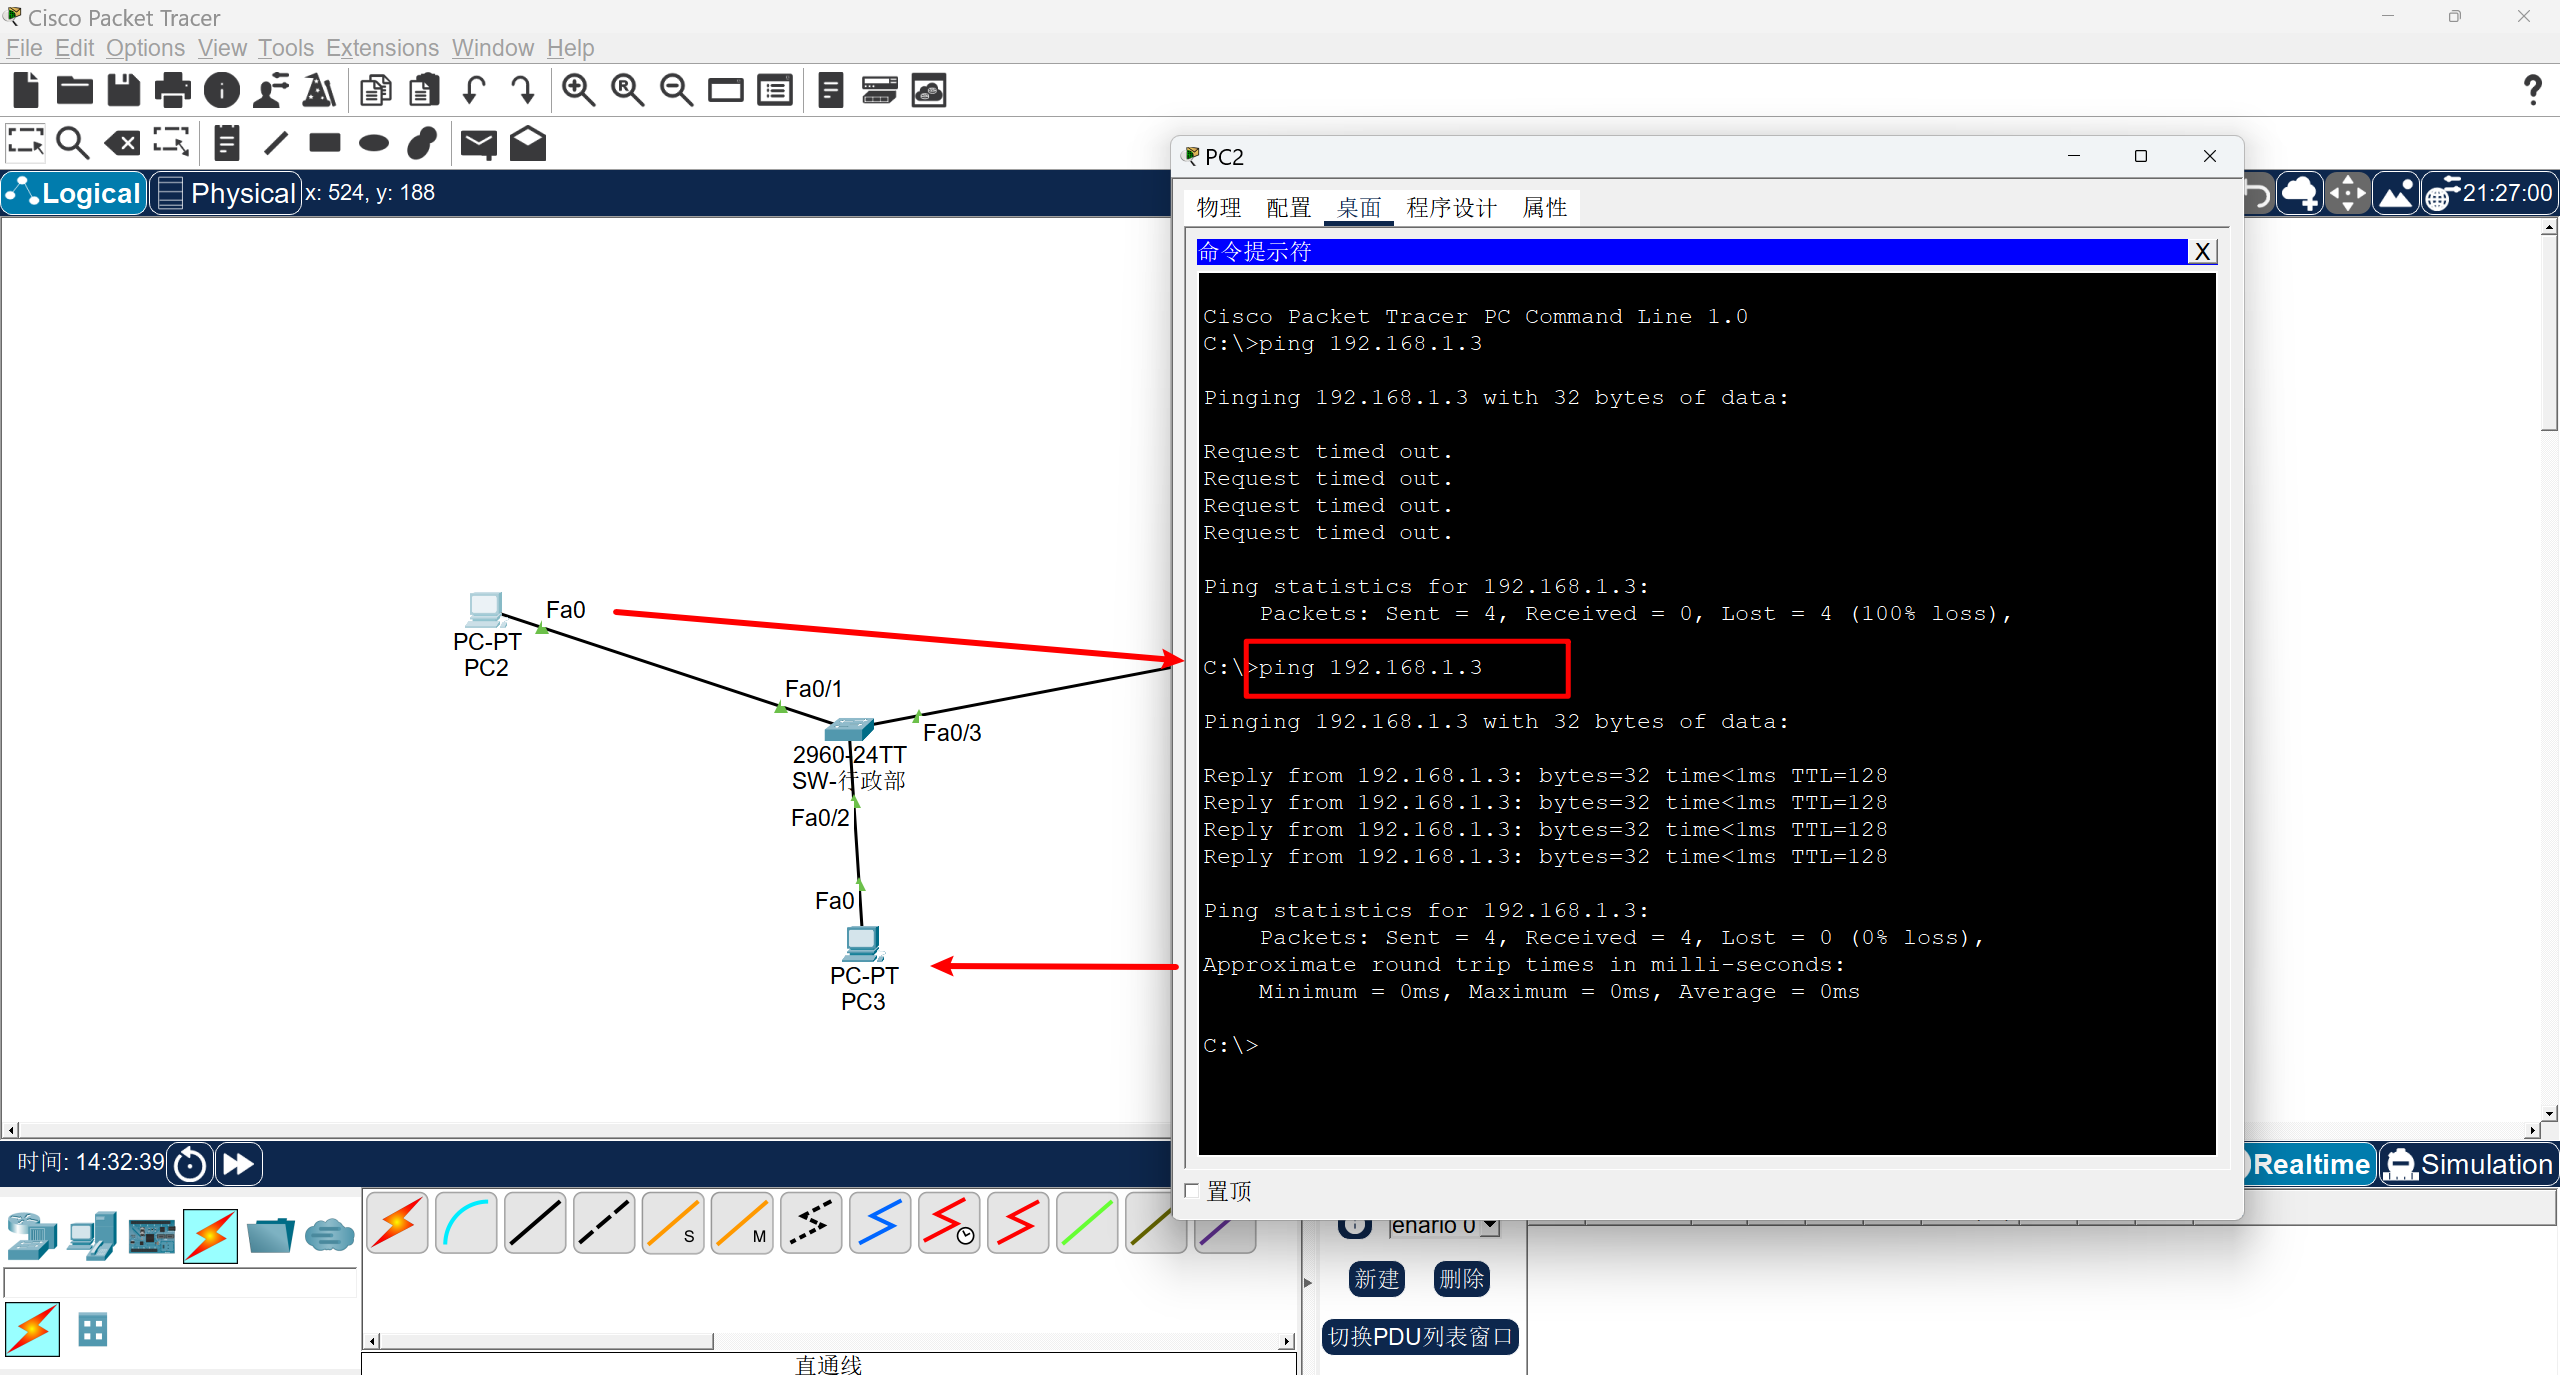Select the Multiuser Connection cloud category
Viewport: 2560px width, 1375px height.
point(330,1237)
